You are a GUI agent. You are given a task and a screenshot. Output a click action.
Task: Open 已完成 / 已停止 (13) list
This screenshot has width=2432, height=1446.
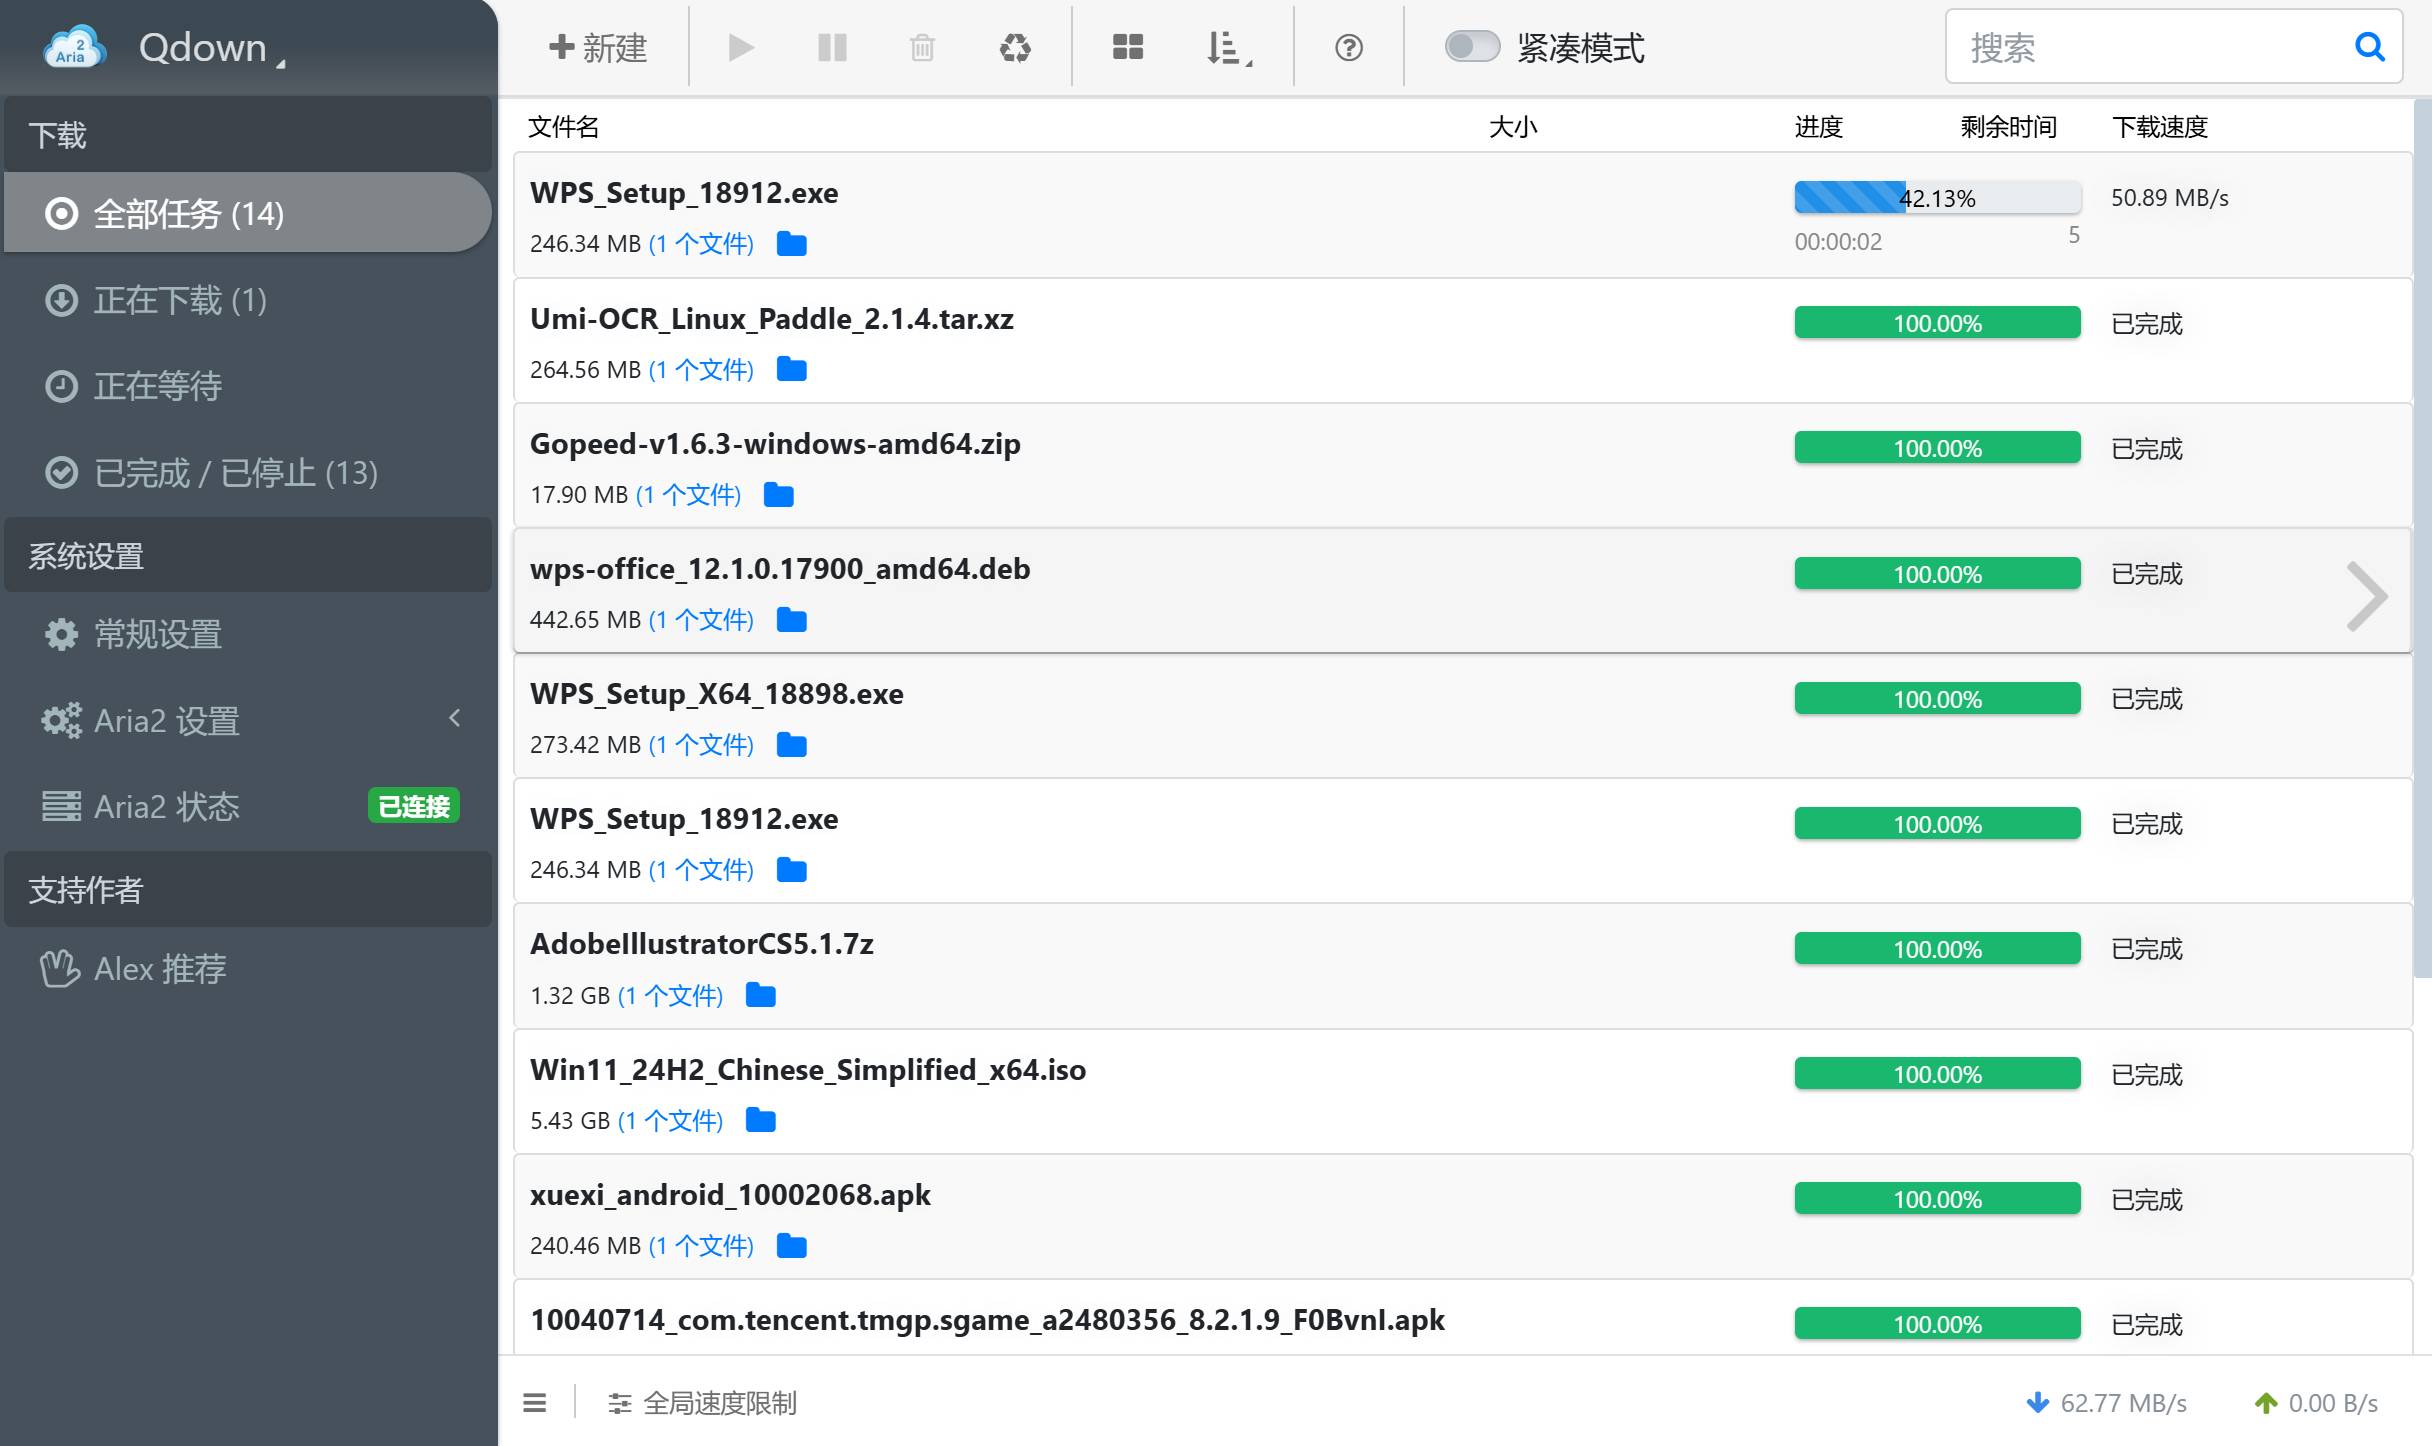(247, 472)
